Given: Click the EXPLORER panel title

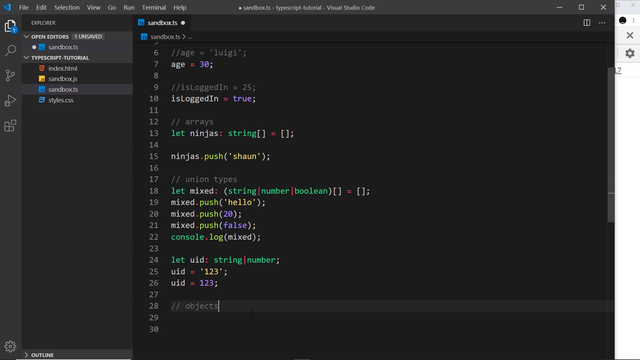Looking at the screenshot, I should [x=43, y=23].
